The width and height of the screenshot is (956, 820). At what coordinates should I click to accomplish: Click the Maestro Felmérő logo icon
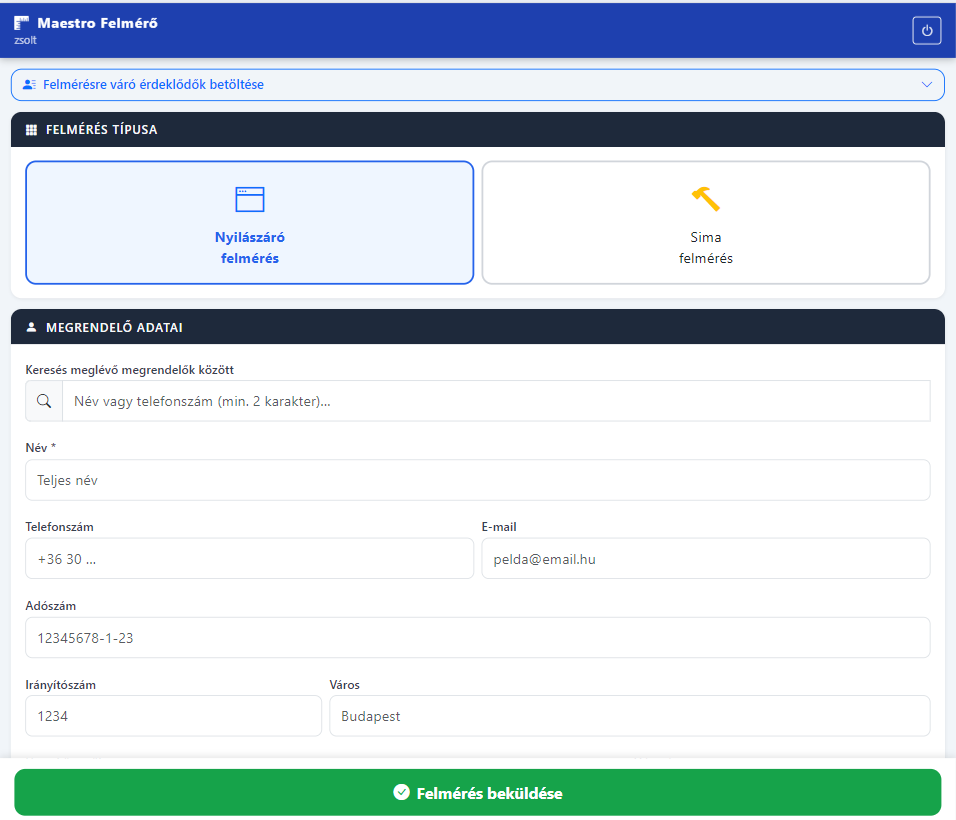coord(22,23)
